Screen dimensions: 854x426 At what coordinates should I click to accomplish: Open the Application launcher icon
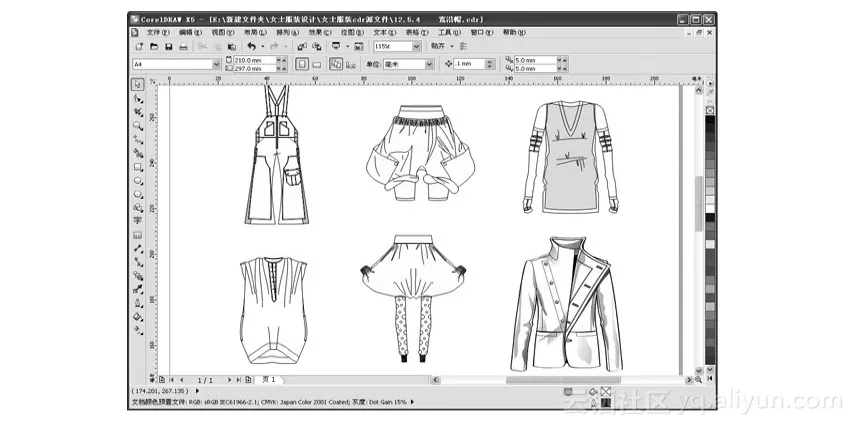[337, 47]
